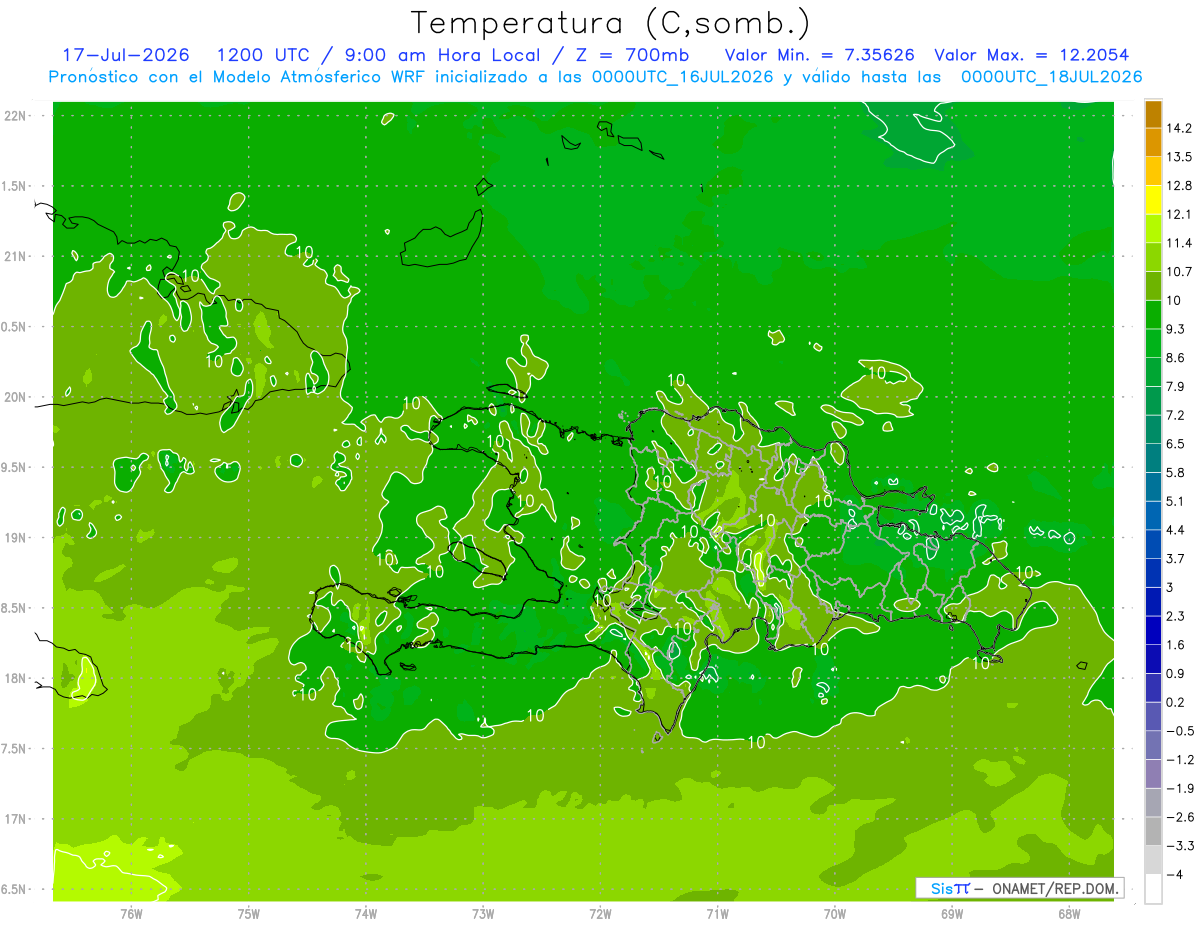Click the dark orange top colorbar swatch
This screenshot has width=1200, height=927.
point(1153,114)
